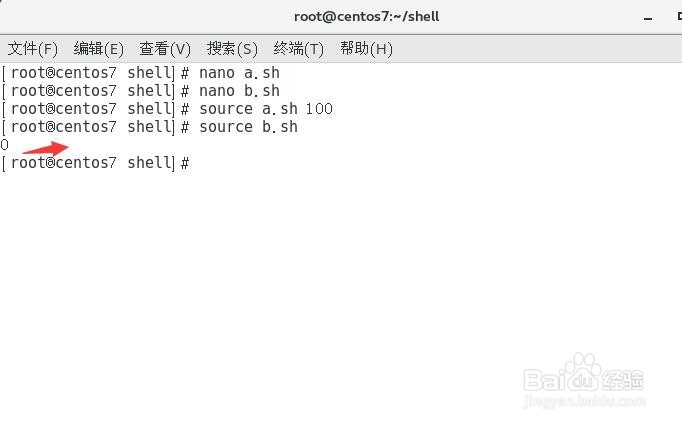The width and height of the screenshot is (682, 426).
Task: Click the jingyan.baidu.com watermark text
Action: click(585, 401)
